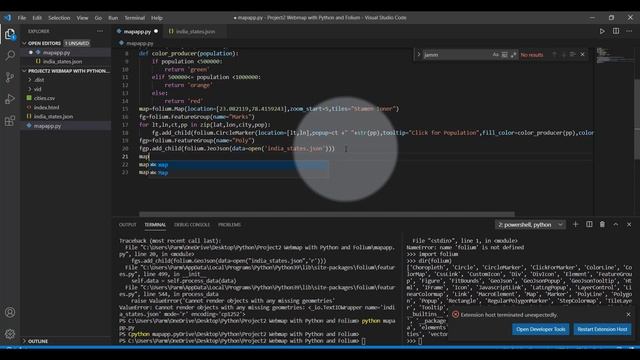Screen dimensions: 640x360
Task: Switch to the mapapp.py editor tab
Action: (138, 31)
